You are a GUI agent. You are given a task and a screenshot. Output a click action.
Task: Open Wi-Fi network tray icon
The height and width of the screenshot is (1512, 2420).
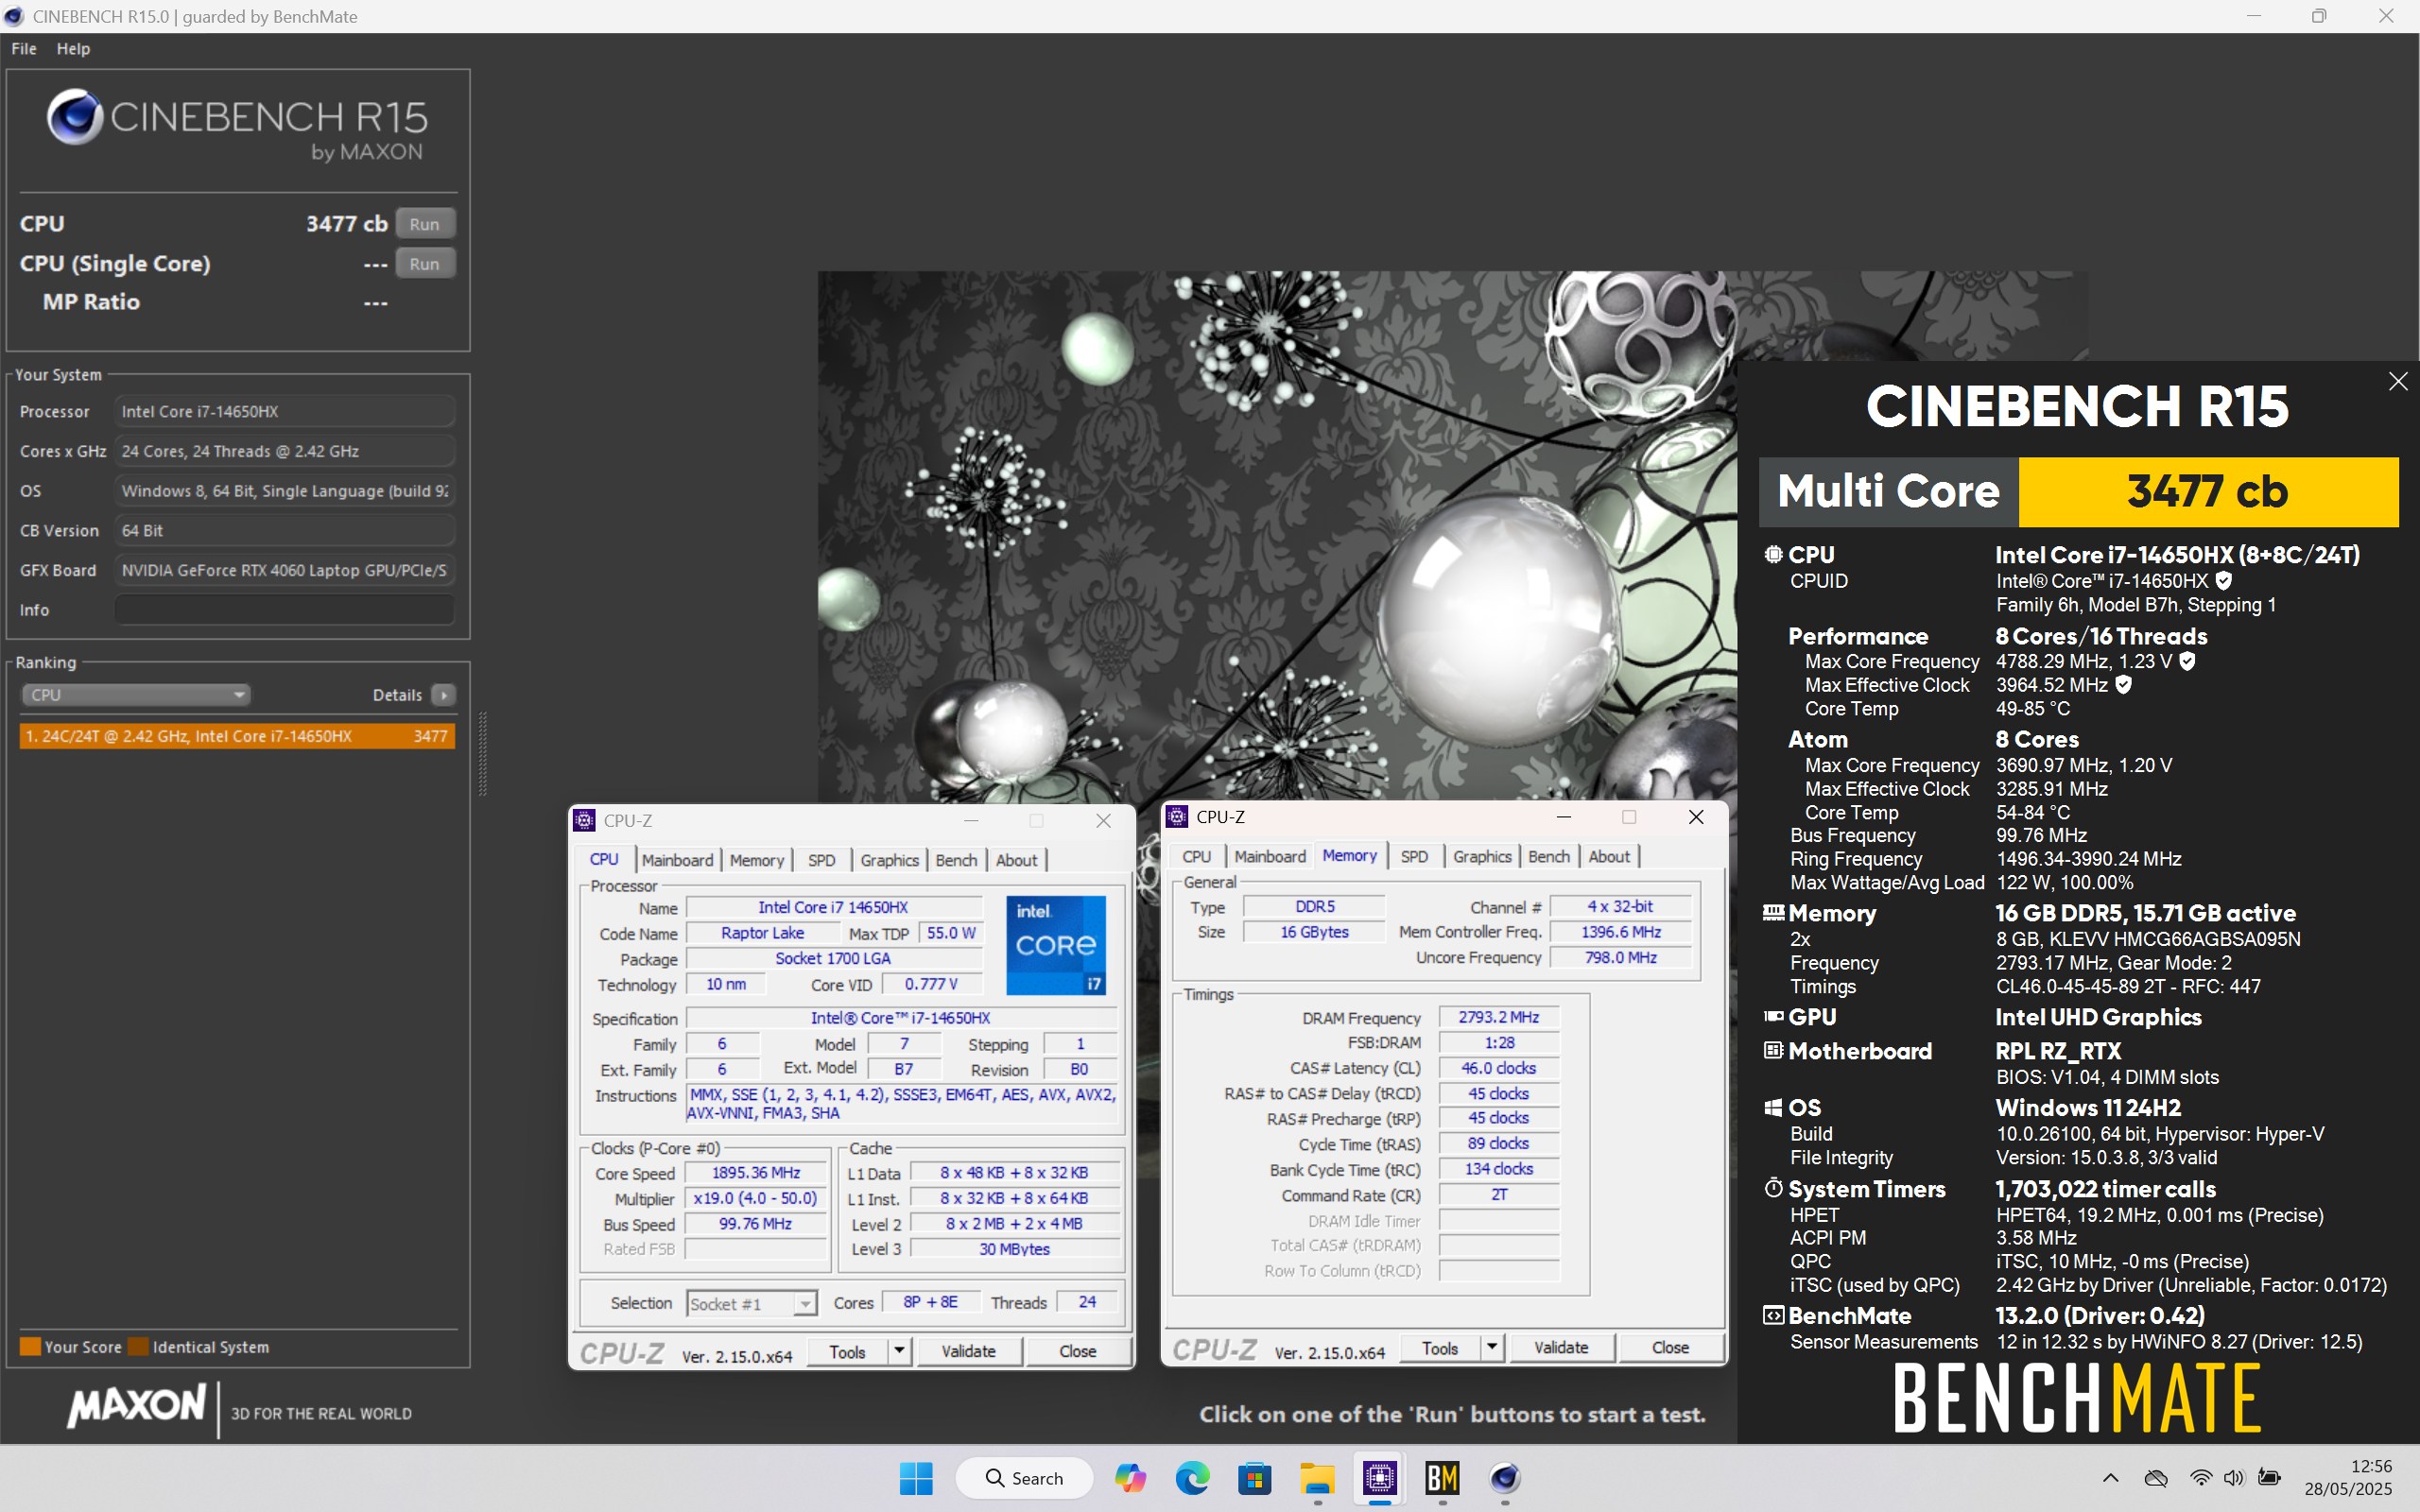pos(2200,1478)
